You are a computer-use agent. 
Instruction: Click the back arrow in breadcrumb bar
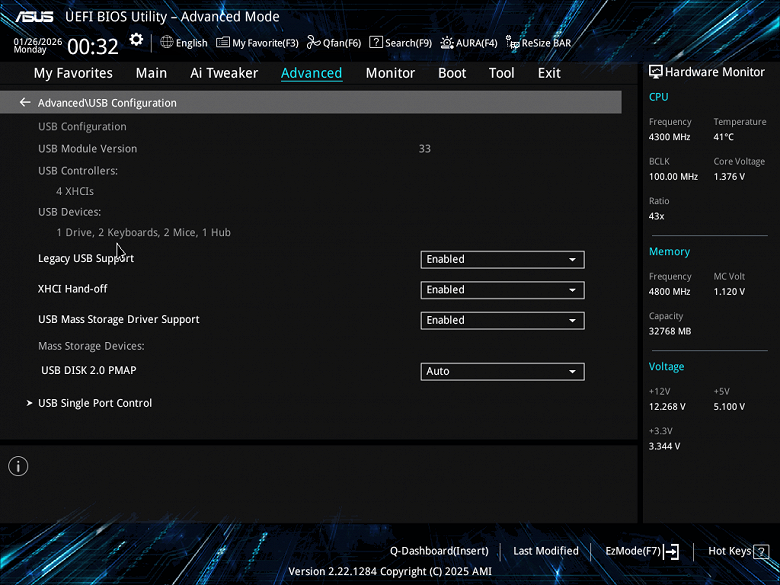(25, 102)
